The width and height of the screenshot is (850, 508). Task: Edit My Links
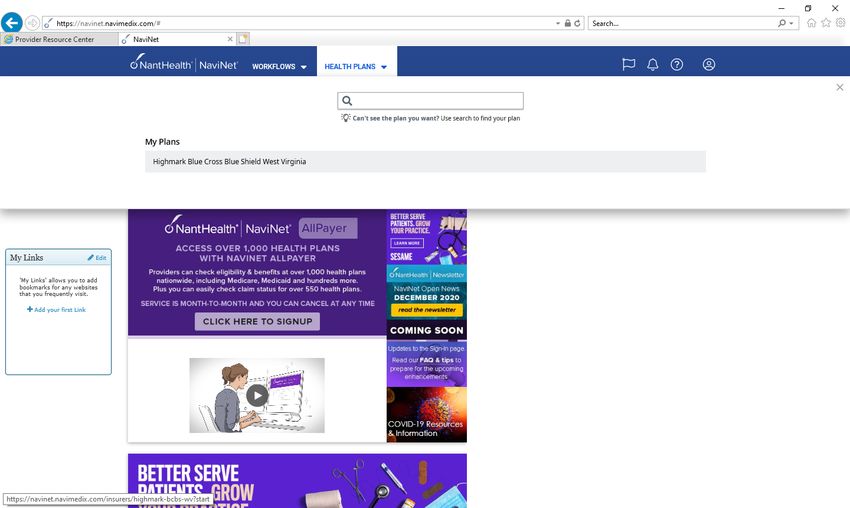pyautogui.click(x=97, y=258)
